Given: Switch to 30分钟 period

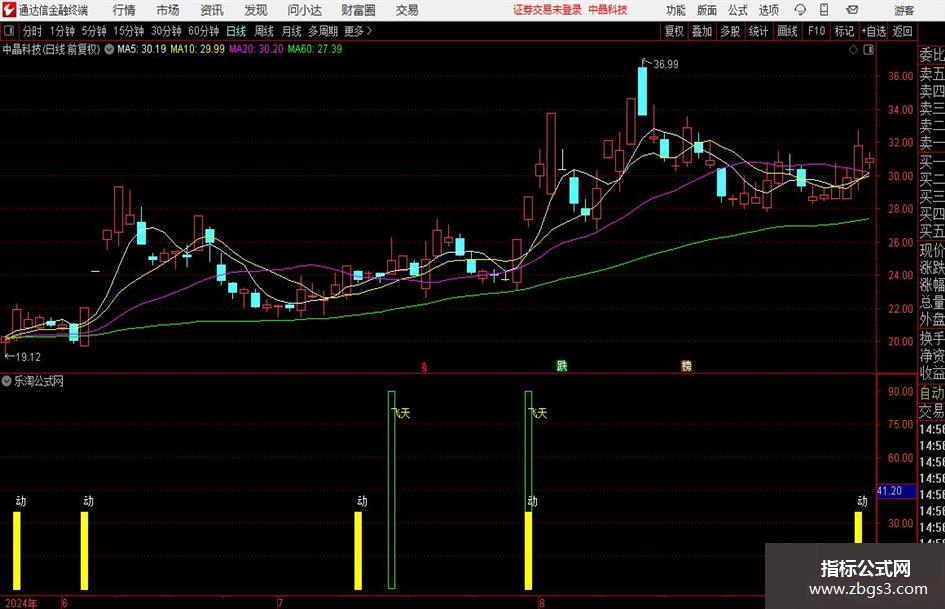Looking at the screenshot, I should click(166, 31).
